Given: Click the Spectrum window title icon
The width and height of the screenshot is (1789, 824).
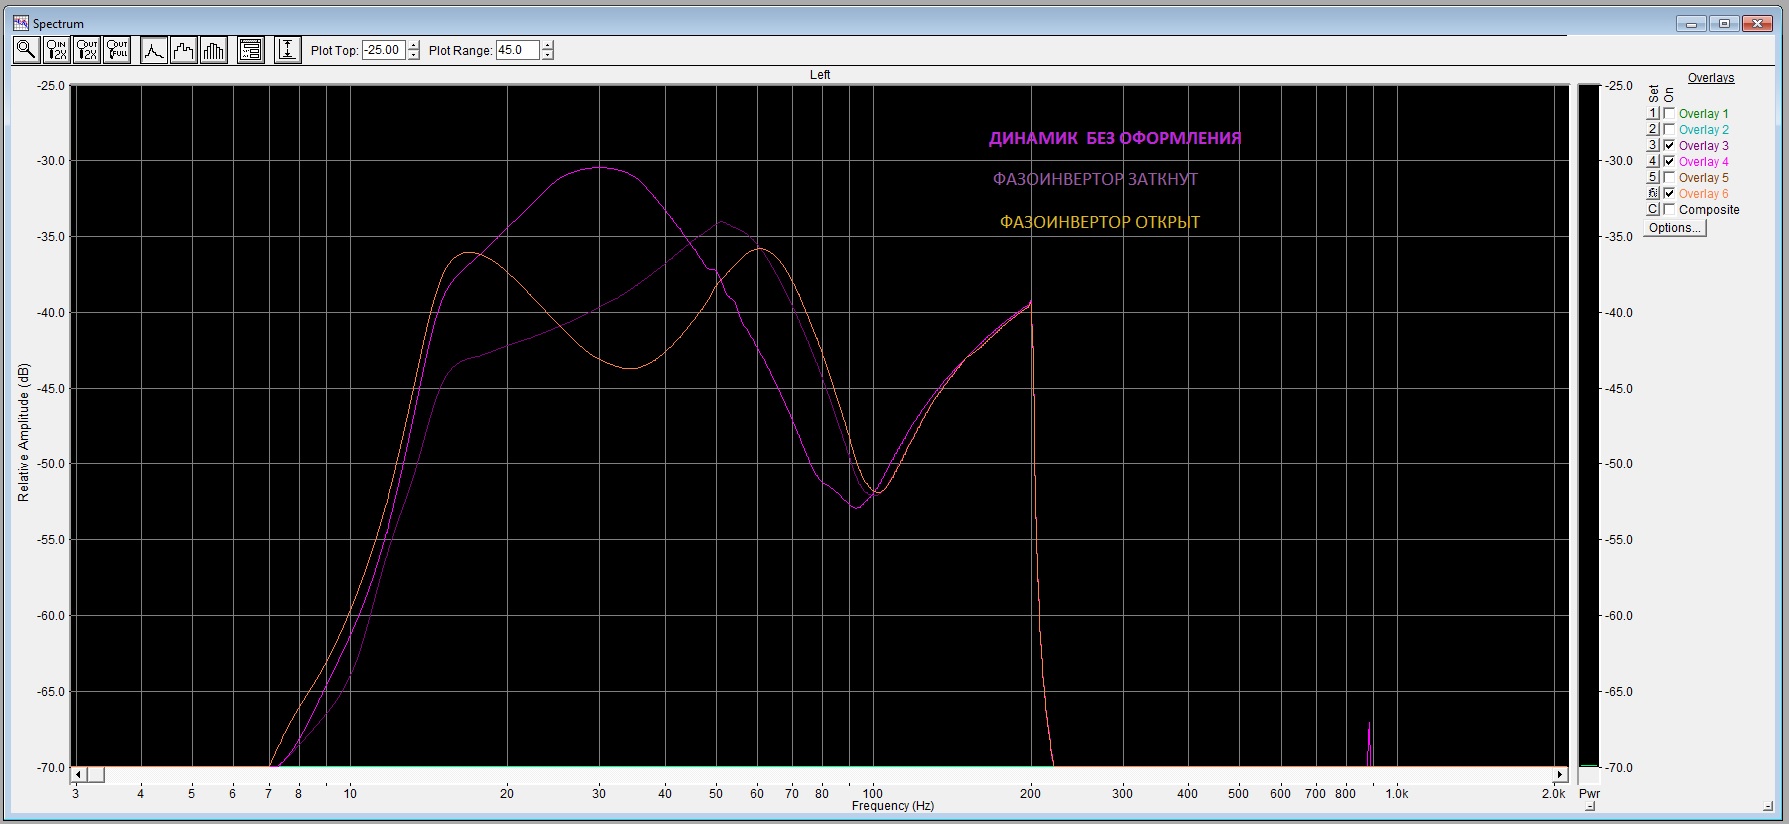Looking at the screenshot, I should pos(20,23).
